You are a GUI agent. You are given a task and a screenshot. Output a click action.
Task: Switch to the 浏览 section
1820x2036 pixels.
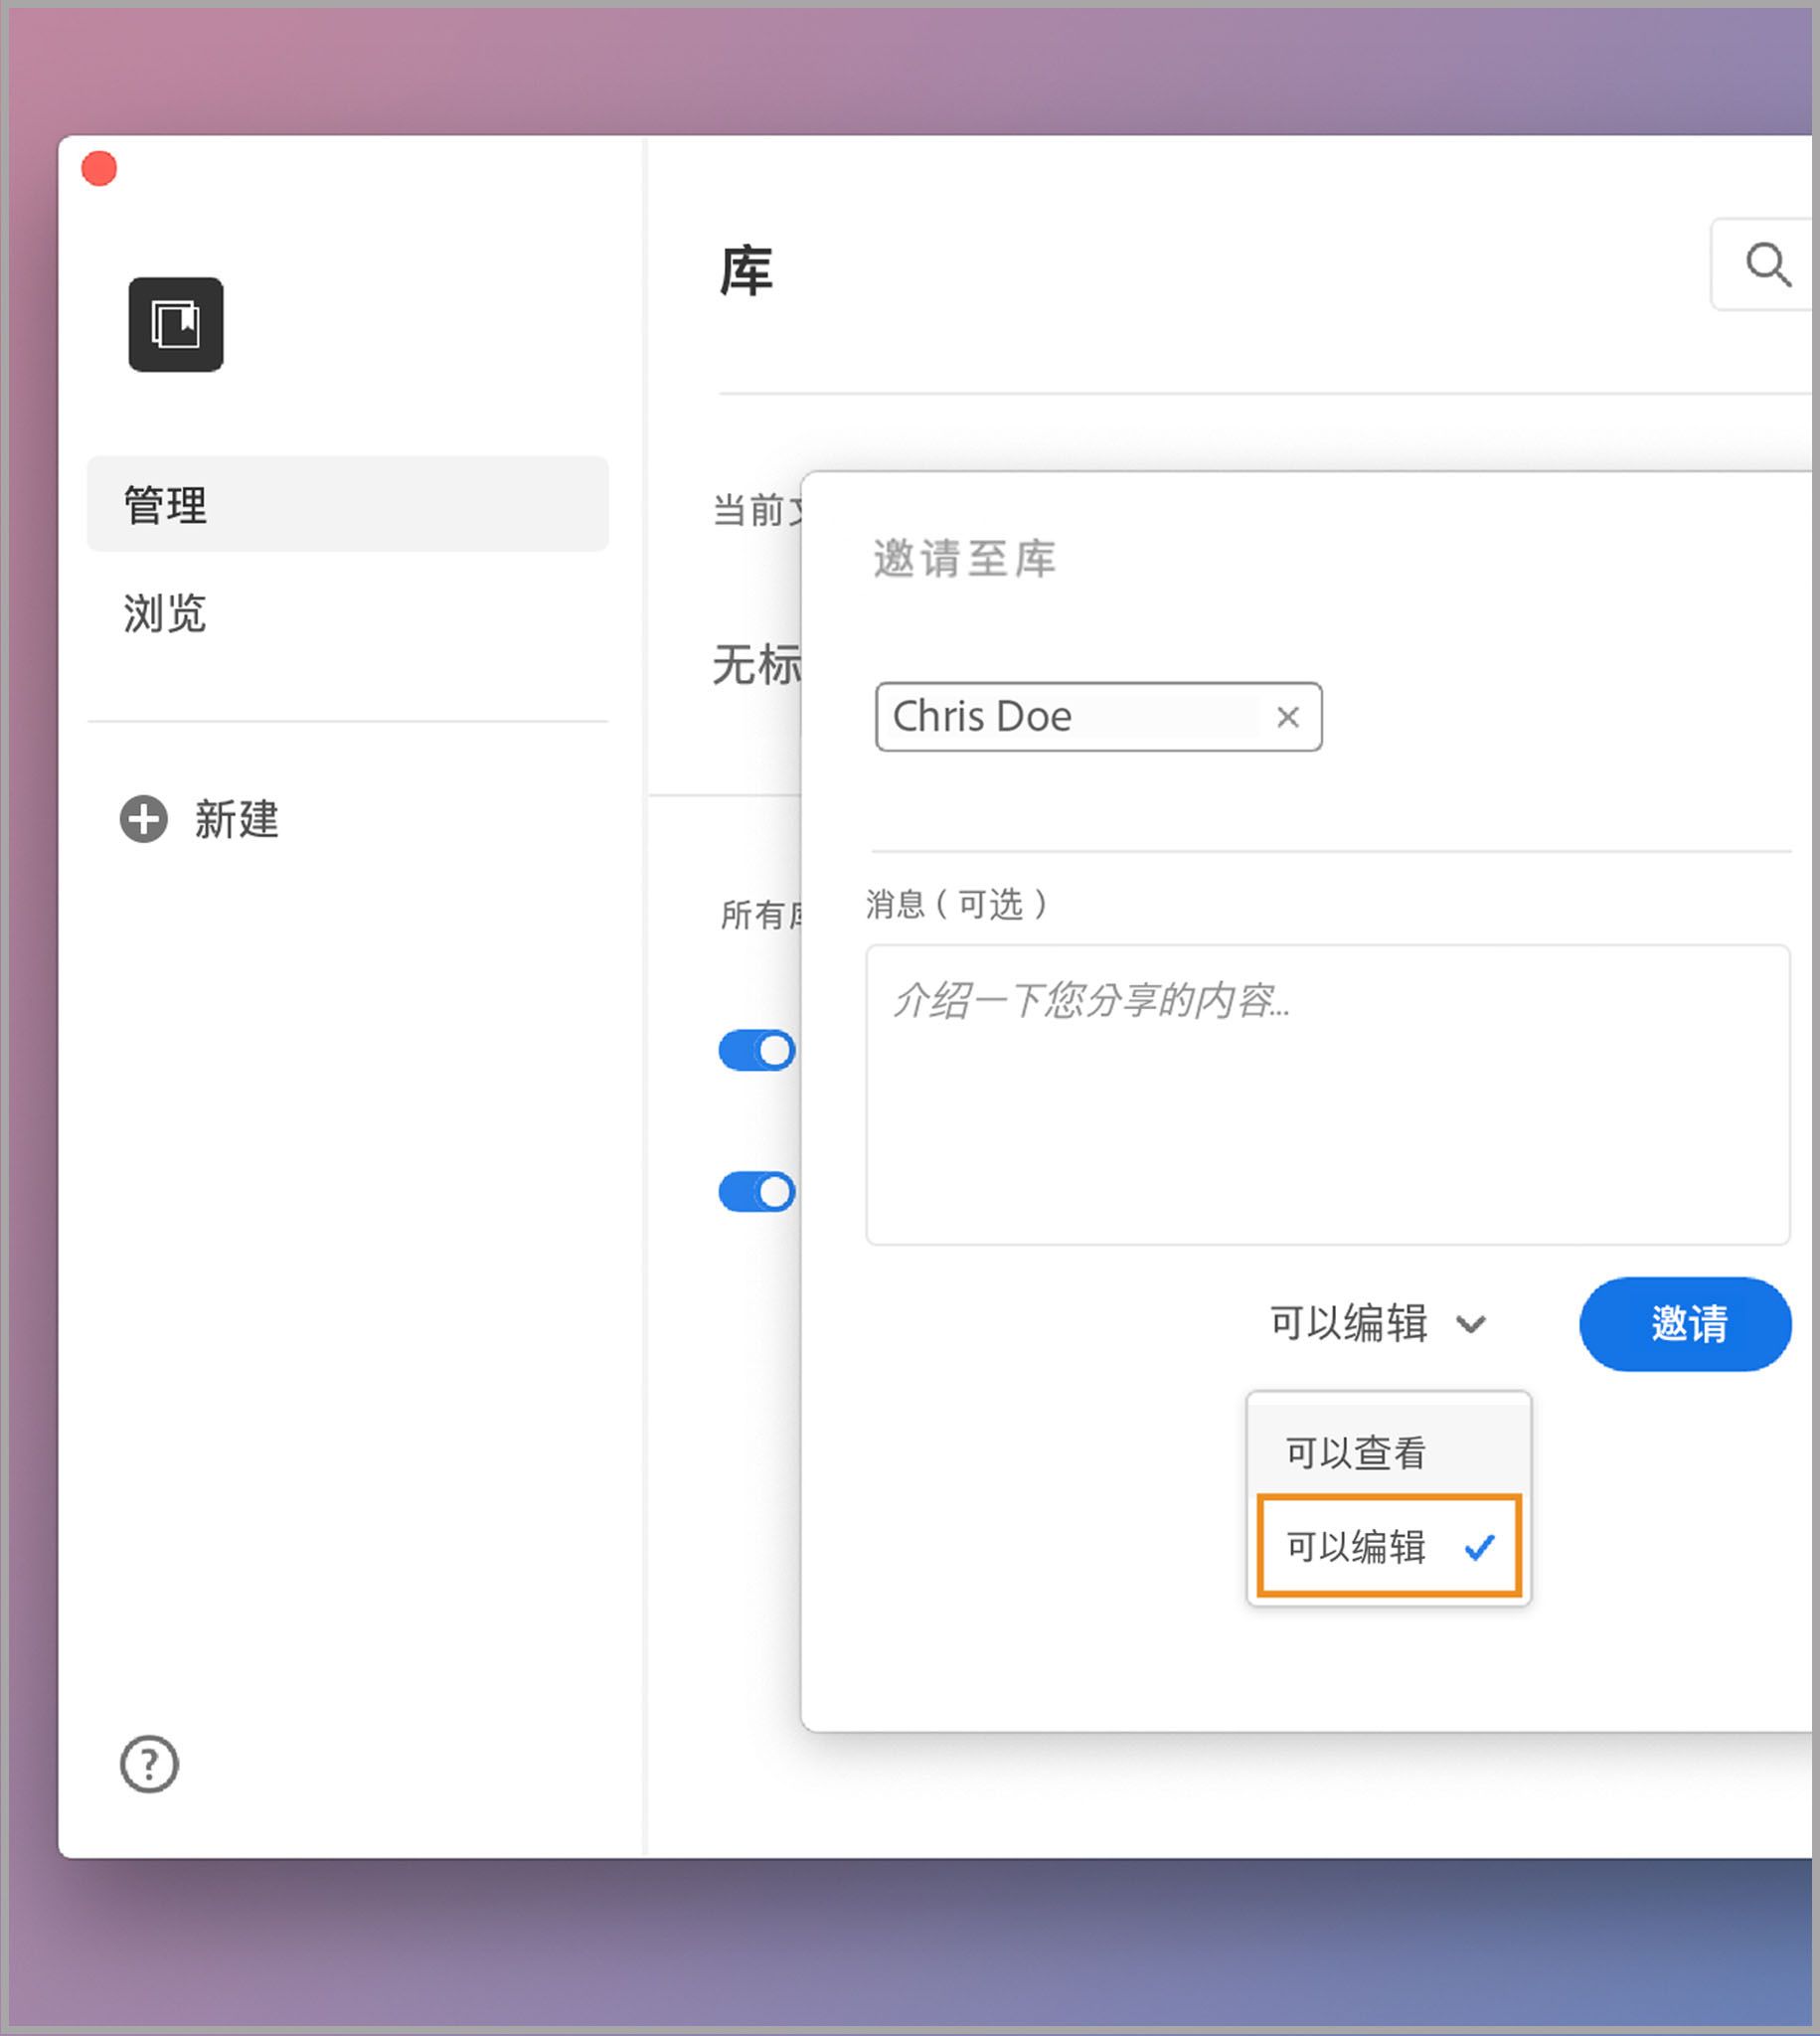[163, 615]
